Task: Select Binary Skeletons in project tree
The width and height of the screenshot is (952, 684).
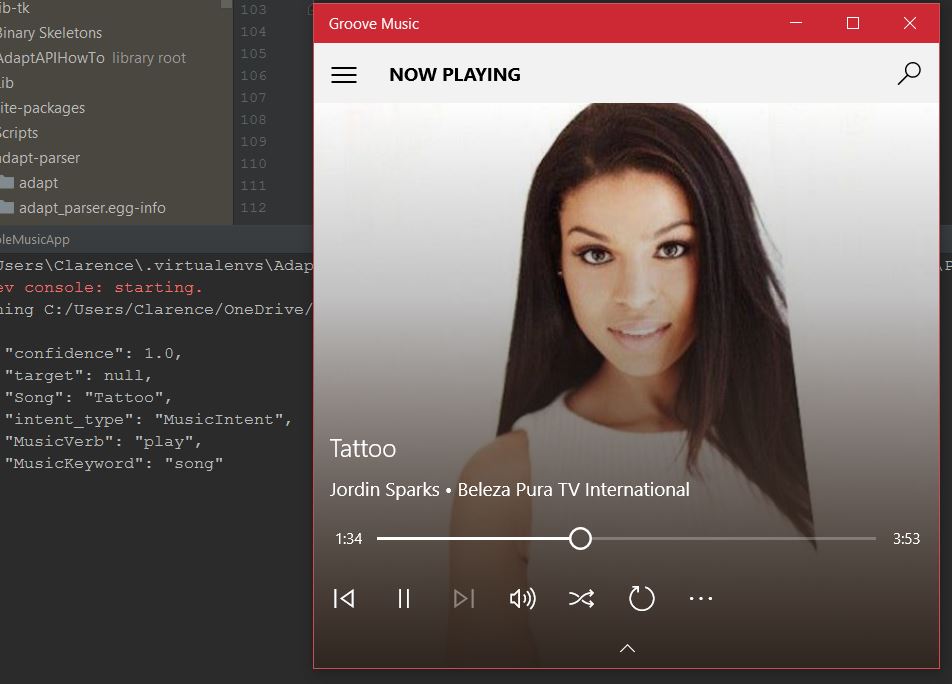Action: point(49,33)
